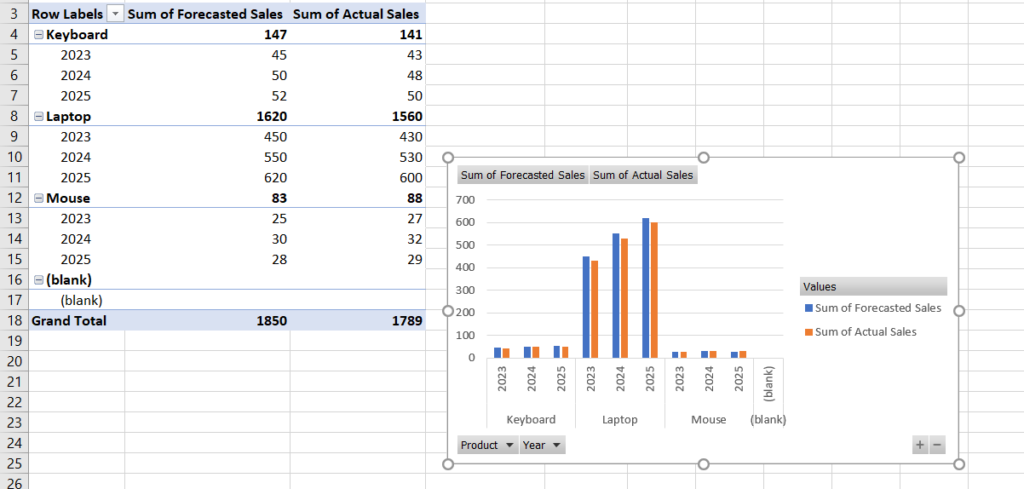Select the actual grand total 1789 cell
Screen dimensions: 1024x489
click(358, 320)
